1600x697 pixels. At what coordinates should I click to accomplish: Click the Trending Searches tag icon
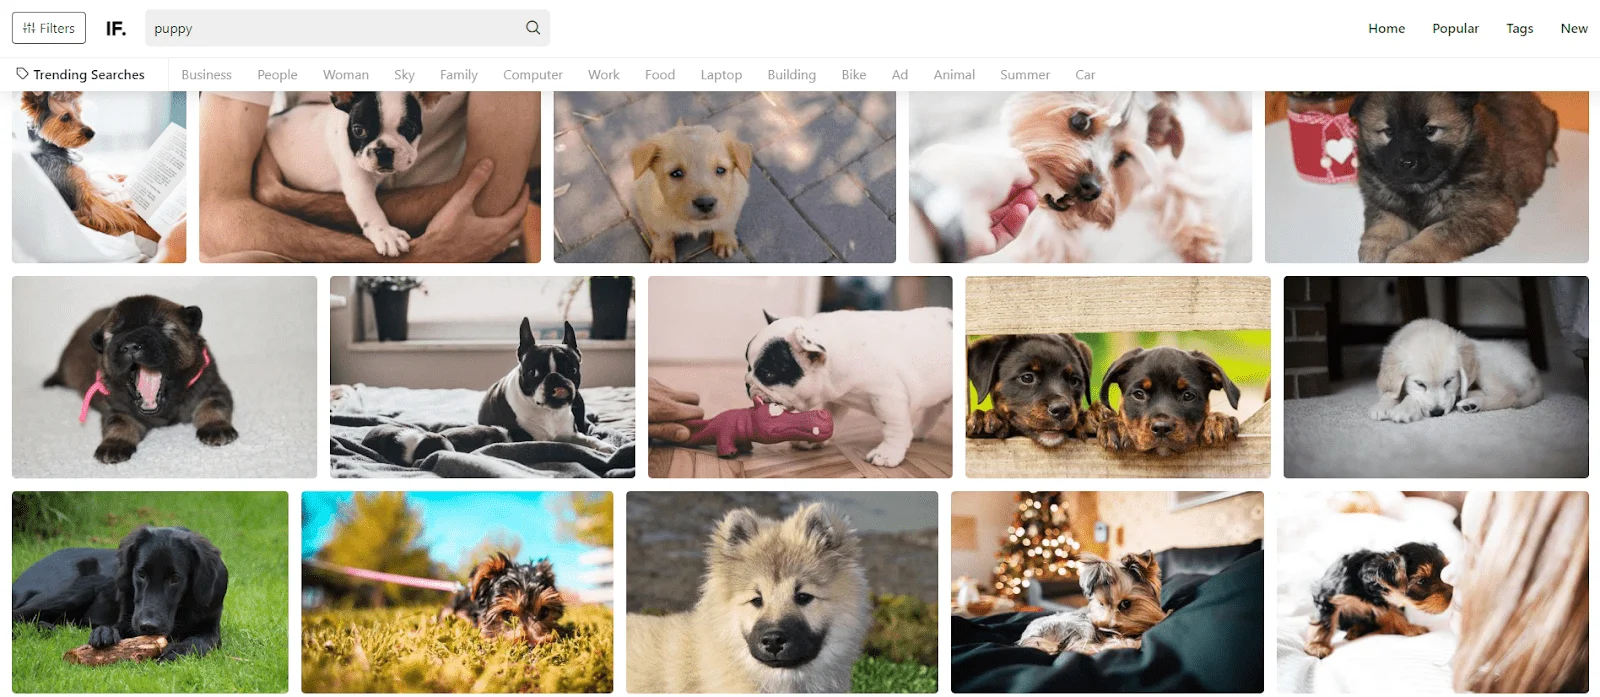point(22,74)
